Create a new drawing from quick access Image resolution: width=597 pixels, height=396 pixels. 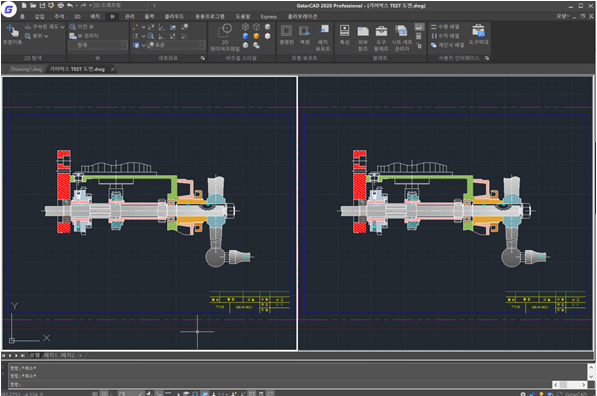tap(24, 6)
